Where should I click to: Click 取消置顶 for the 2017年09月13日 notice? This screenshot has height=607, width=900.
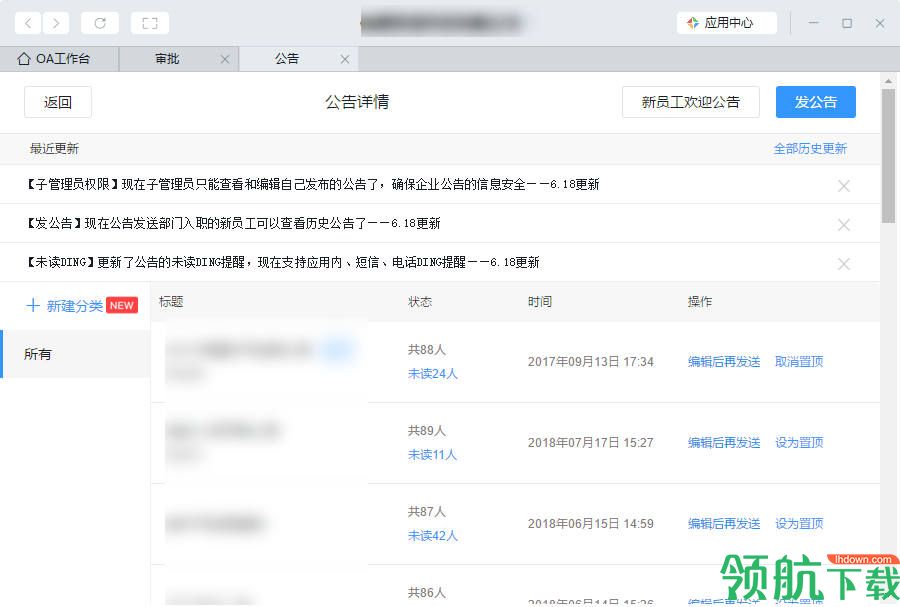799,361
